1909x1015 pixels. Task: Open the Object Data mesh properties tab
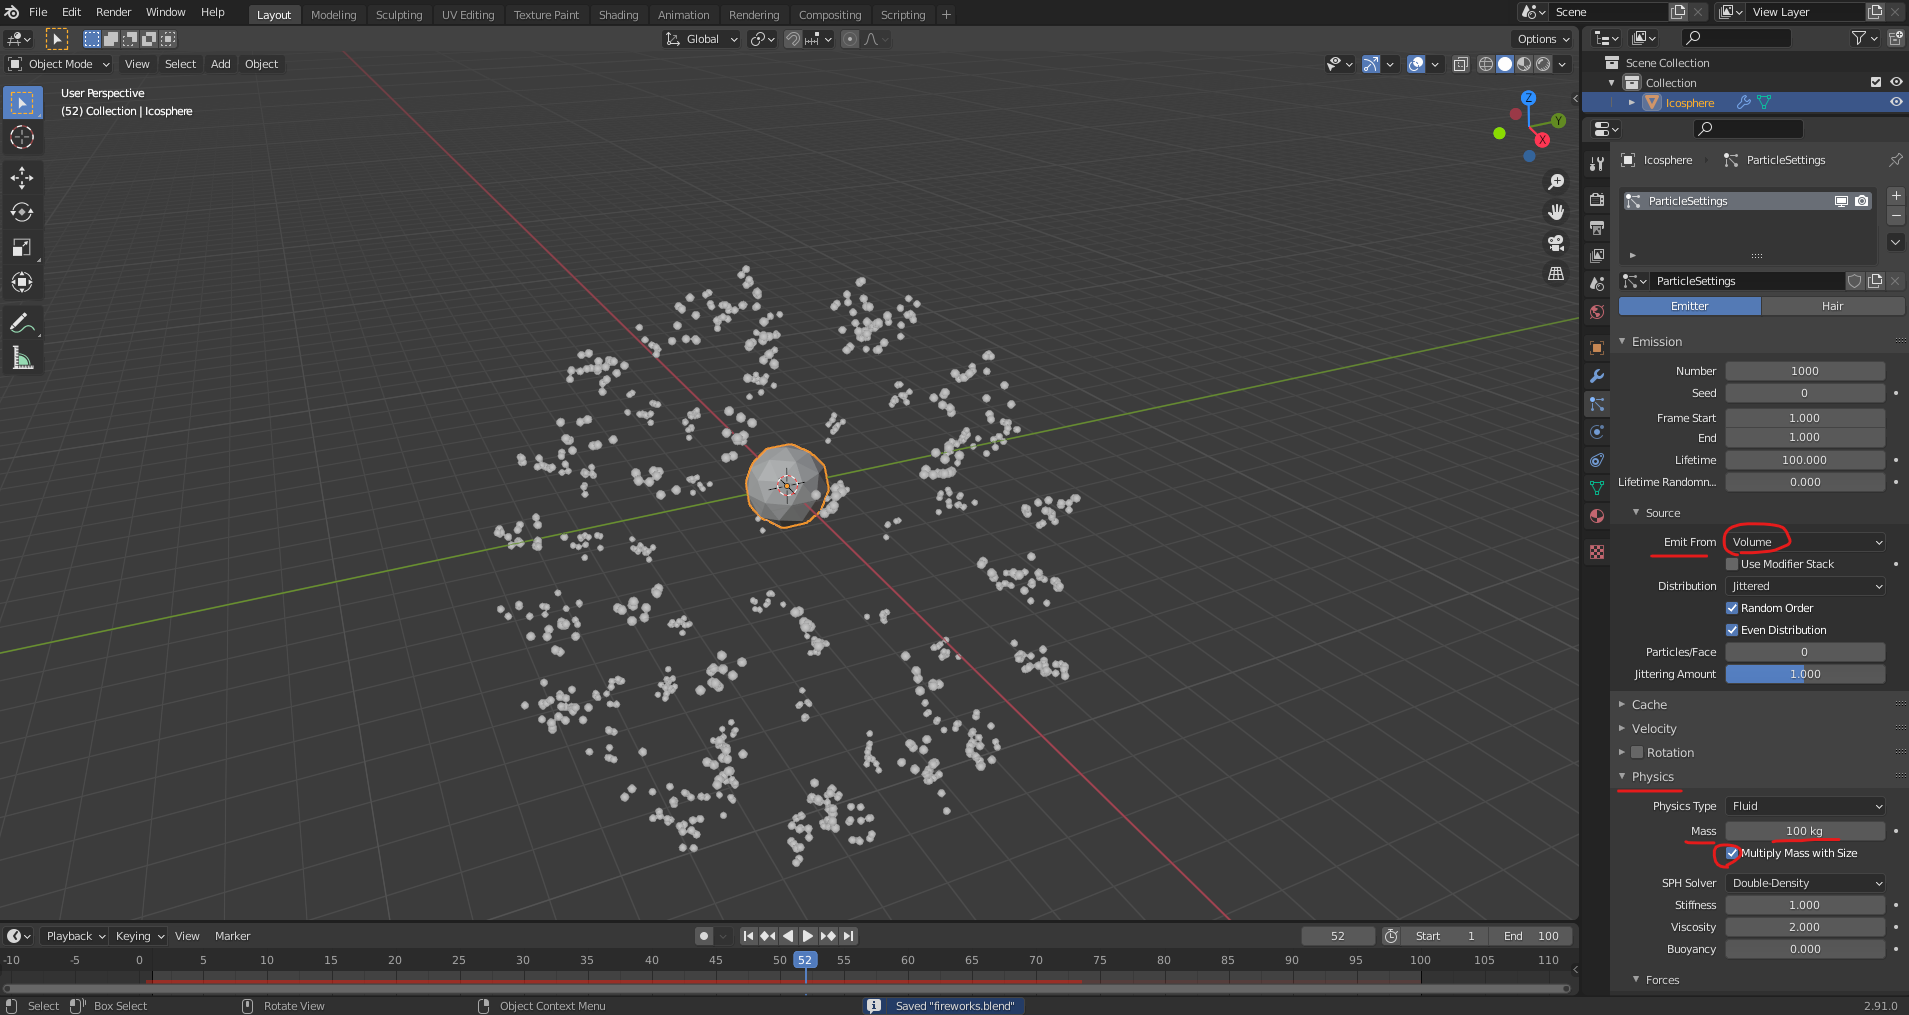[x=1597, y=488]
